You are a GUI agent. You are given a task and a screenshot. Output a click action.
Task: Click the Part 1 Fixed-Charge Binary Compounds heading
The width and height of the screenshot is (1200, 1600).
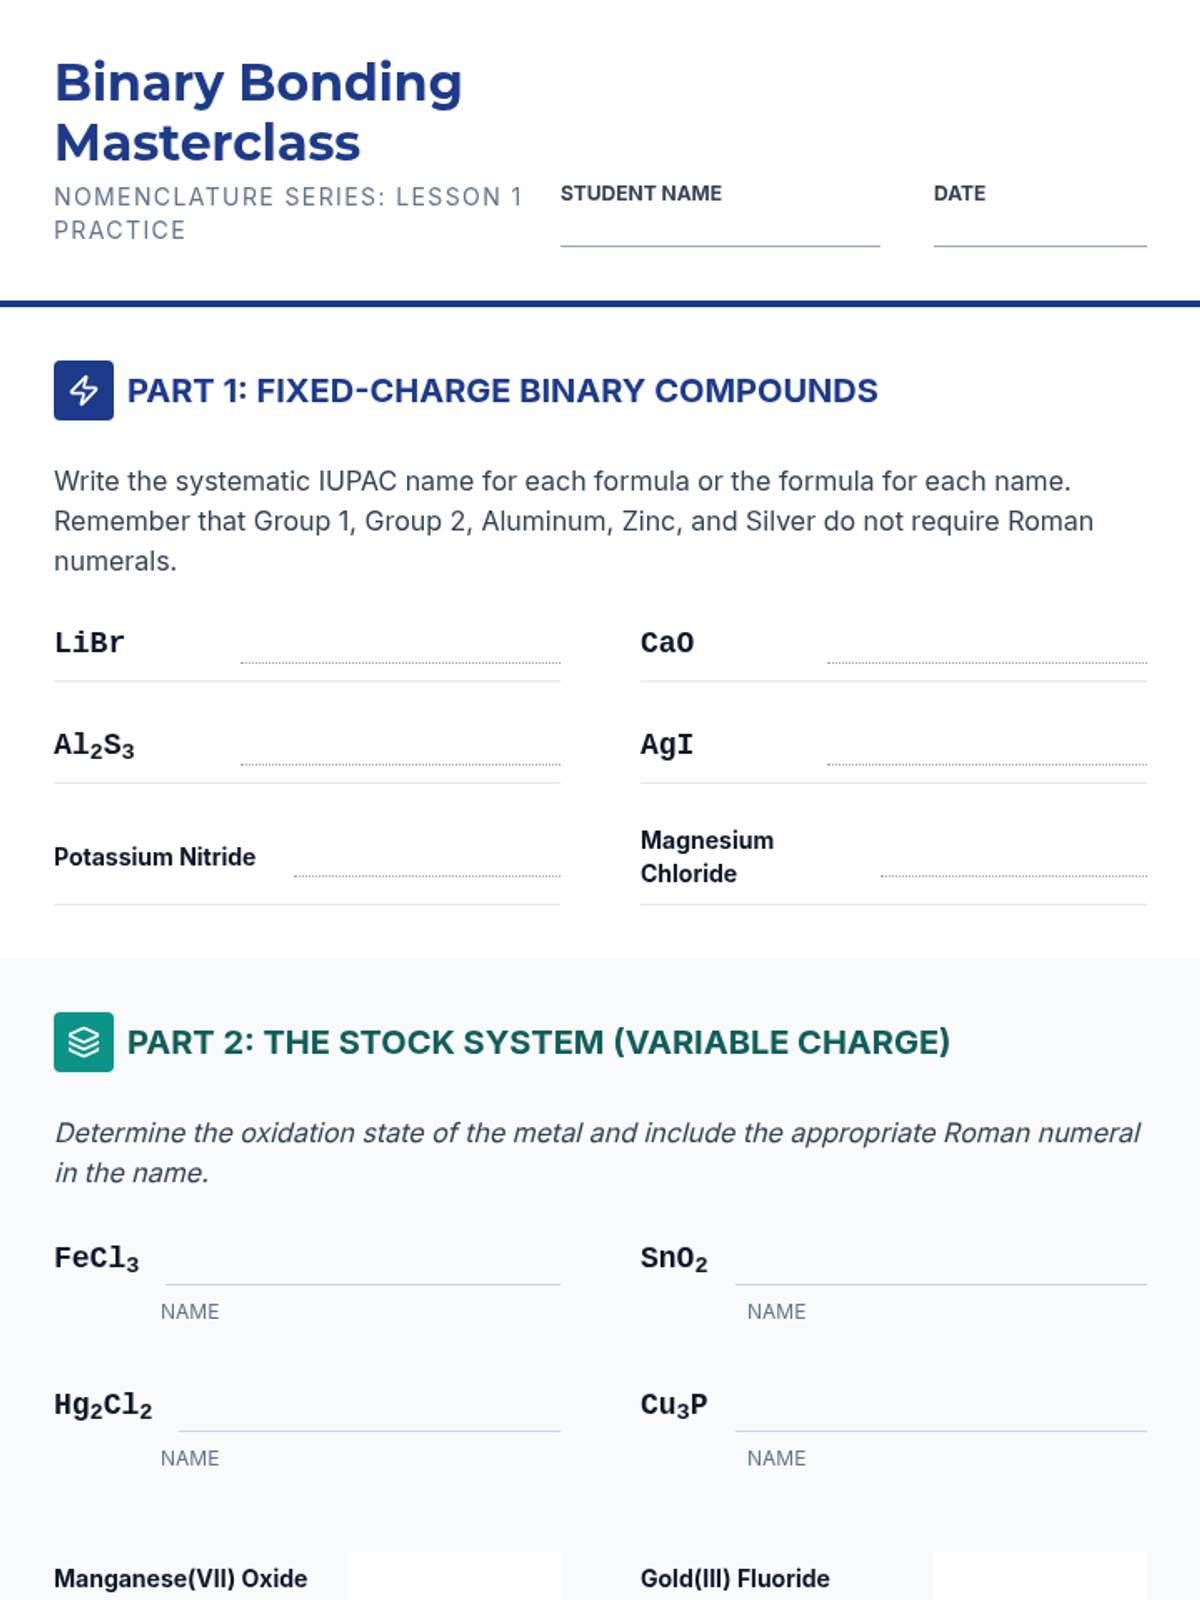502,391
